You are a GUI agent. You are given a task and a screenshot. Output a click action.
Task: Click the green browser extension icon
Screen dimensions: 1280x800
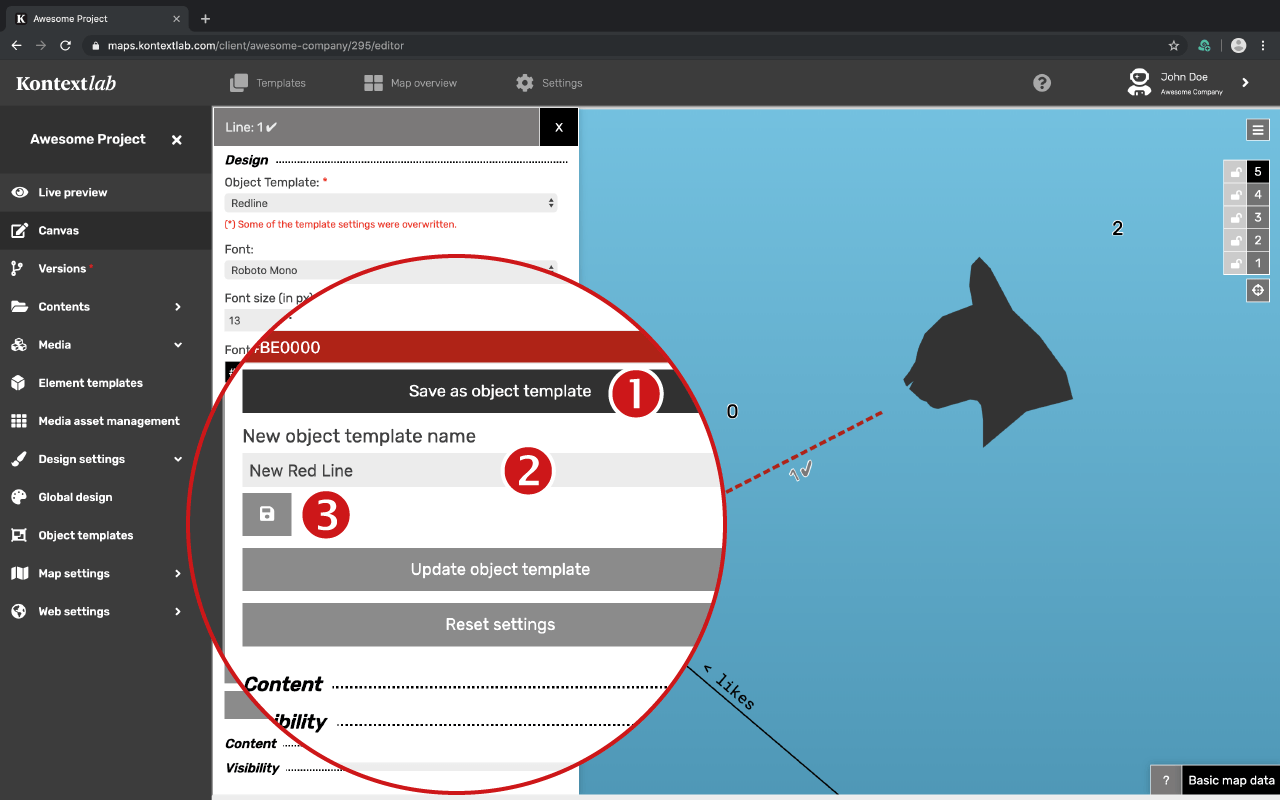(x=1205, y=45)
